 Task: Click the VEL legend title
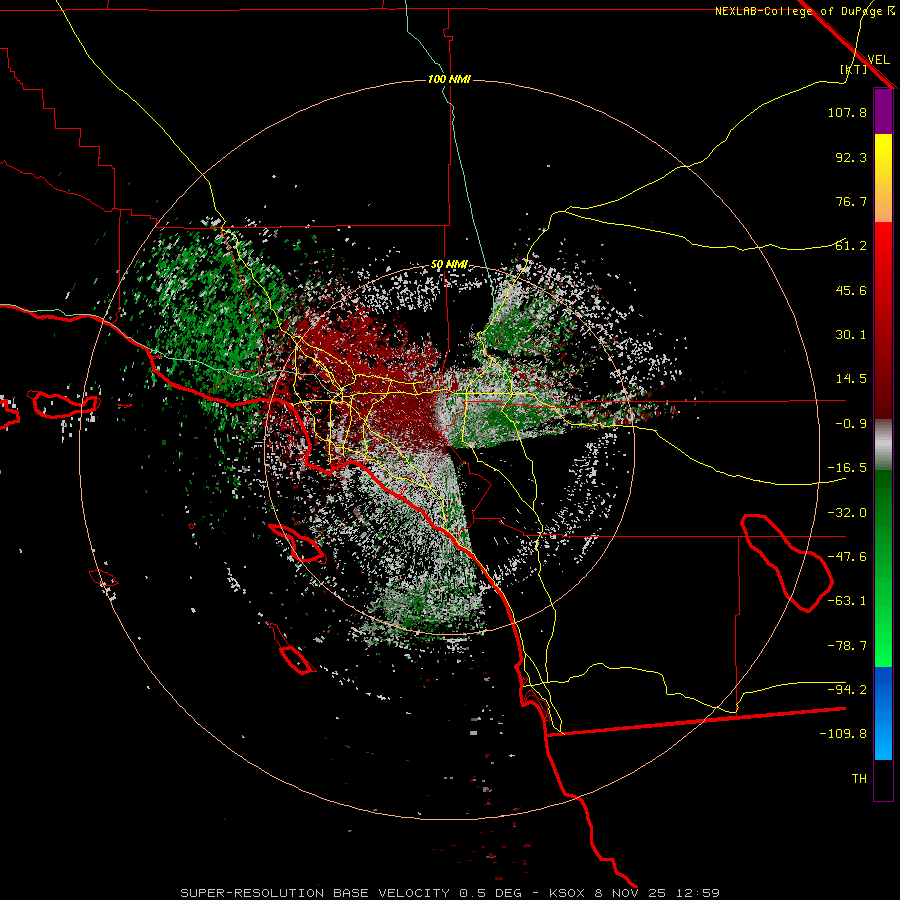pos(878,60)
